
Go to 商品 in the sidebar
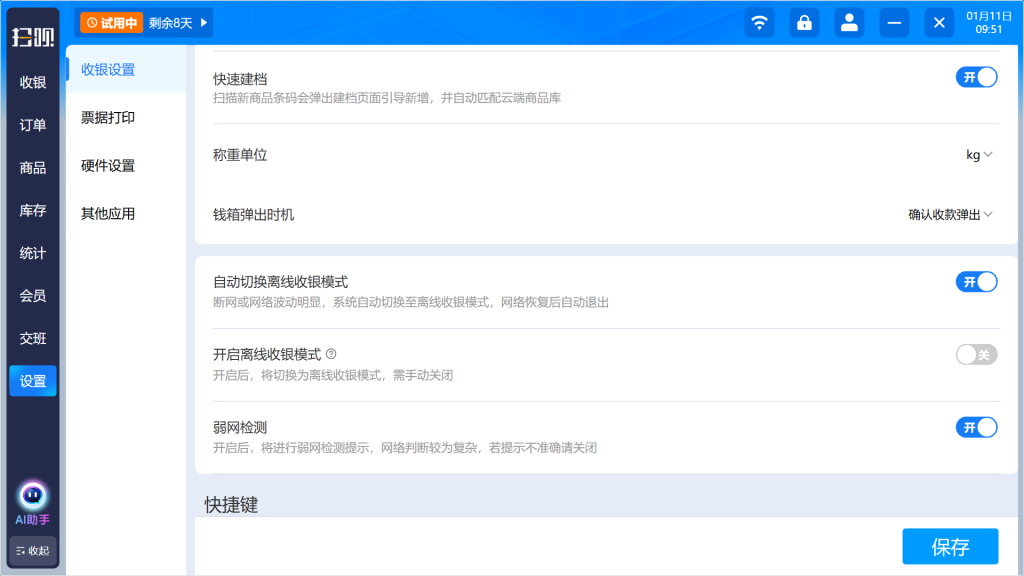tap(33, 168)
